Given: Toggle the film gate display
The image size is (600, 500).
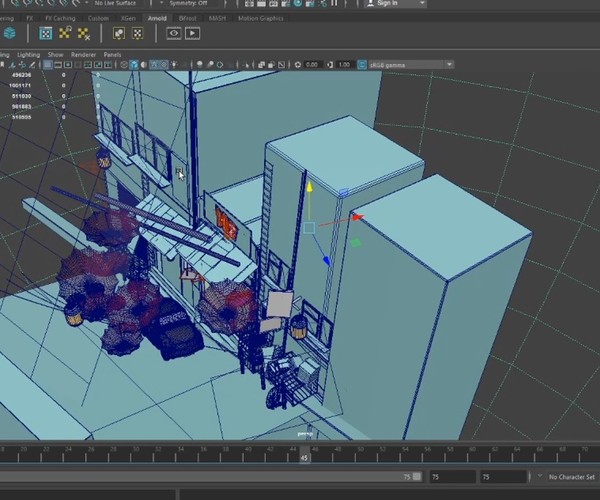Looking at the screenshot, I should click(58, 65).
